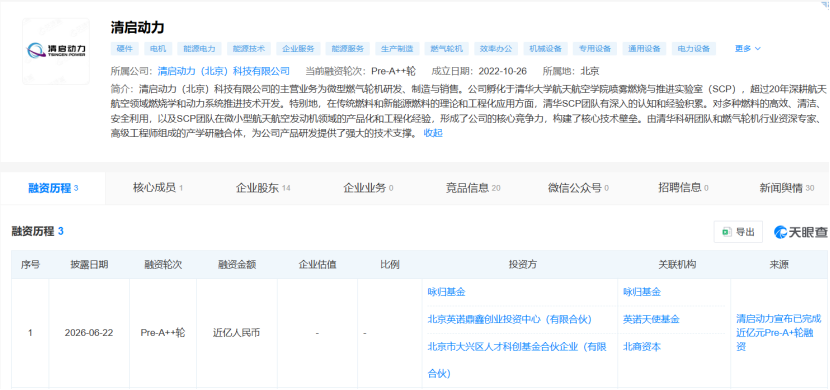Go to the 微信公众号 tab
830x390 pixels.
(578, 187)
